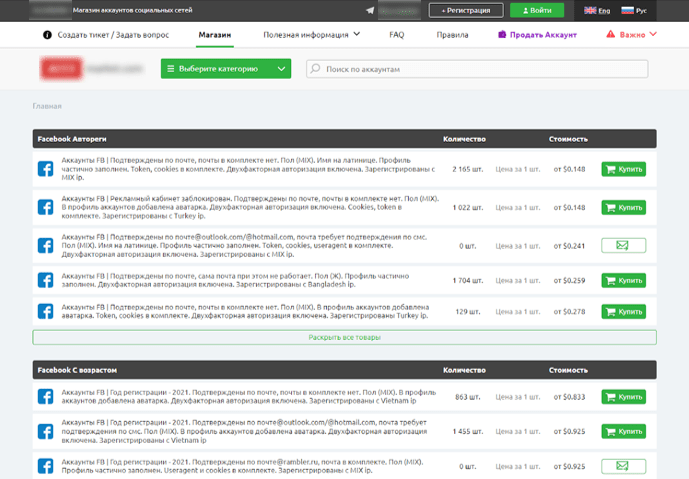
Task: Open the Магазин tab
Action: (215, 34)
